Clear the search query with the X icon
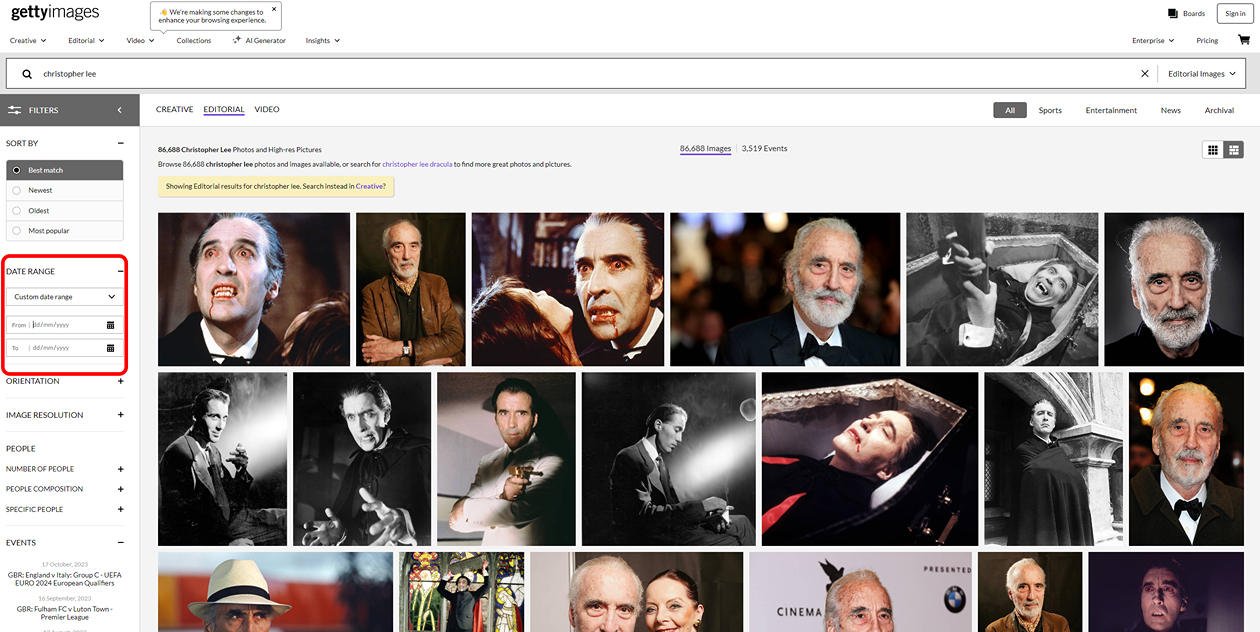The width and height of the screenshot is (1260, 632). click(x=1145, y=72)
